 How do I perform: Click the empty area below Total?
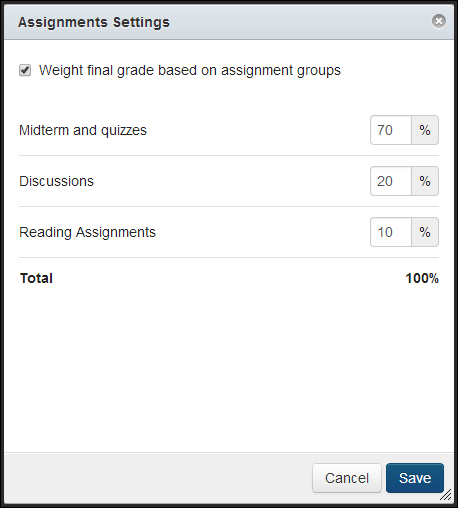[x=229, y=370]
